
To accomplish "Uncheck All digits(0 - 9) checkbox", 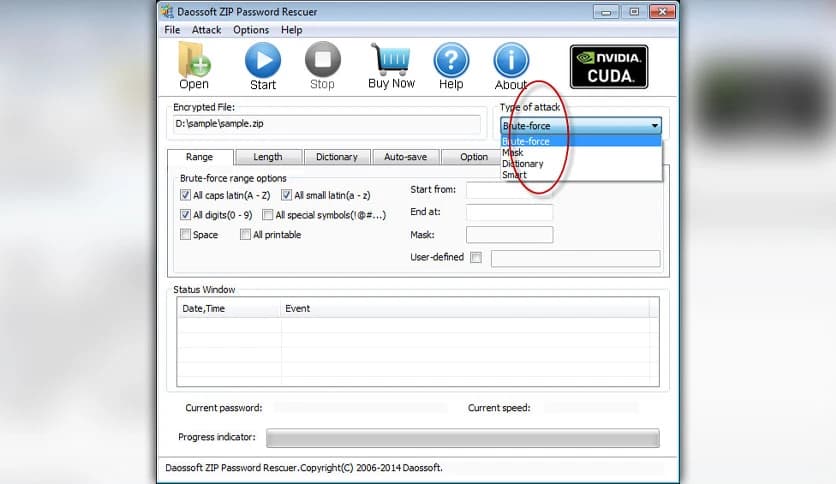I will (185, 215).
